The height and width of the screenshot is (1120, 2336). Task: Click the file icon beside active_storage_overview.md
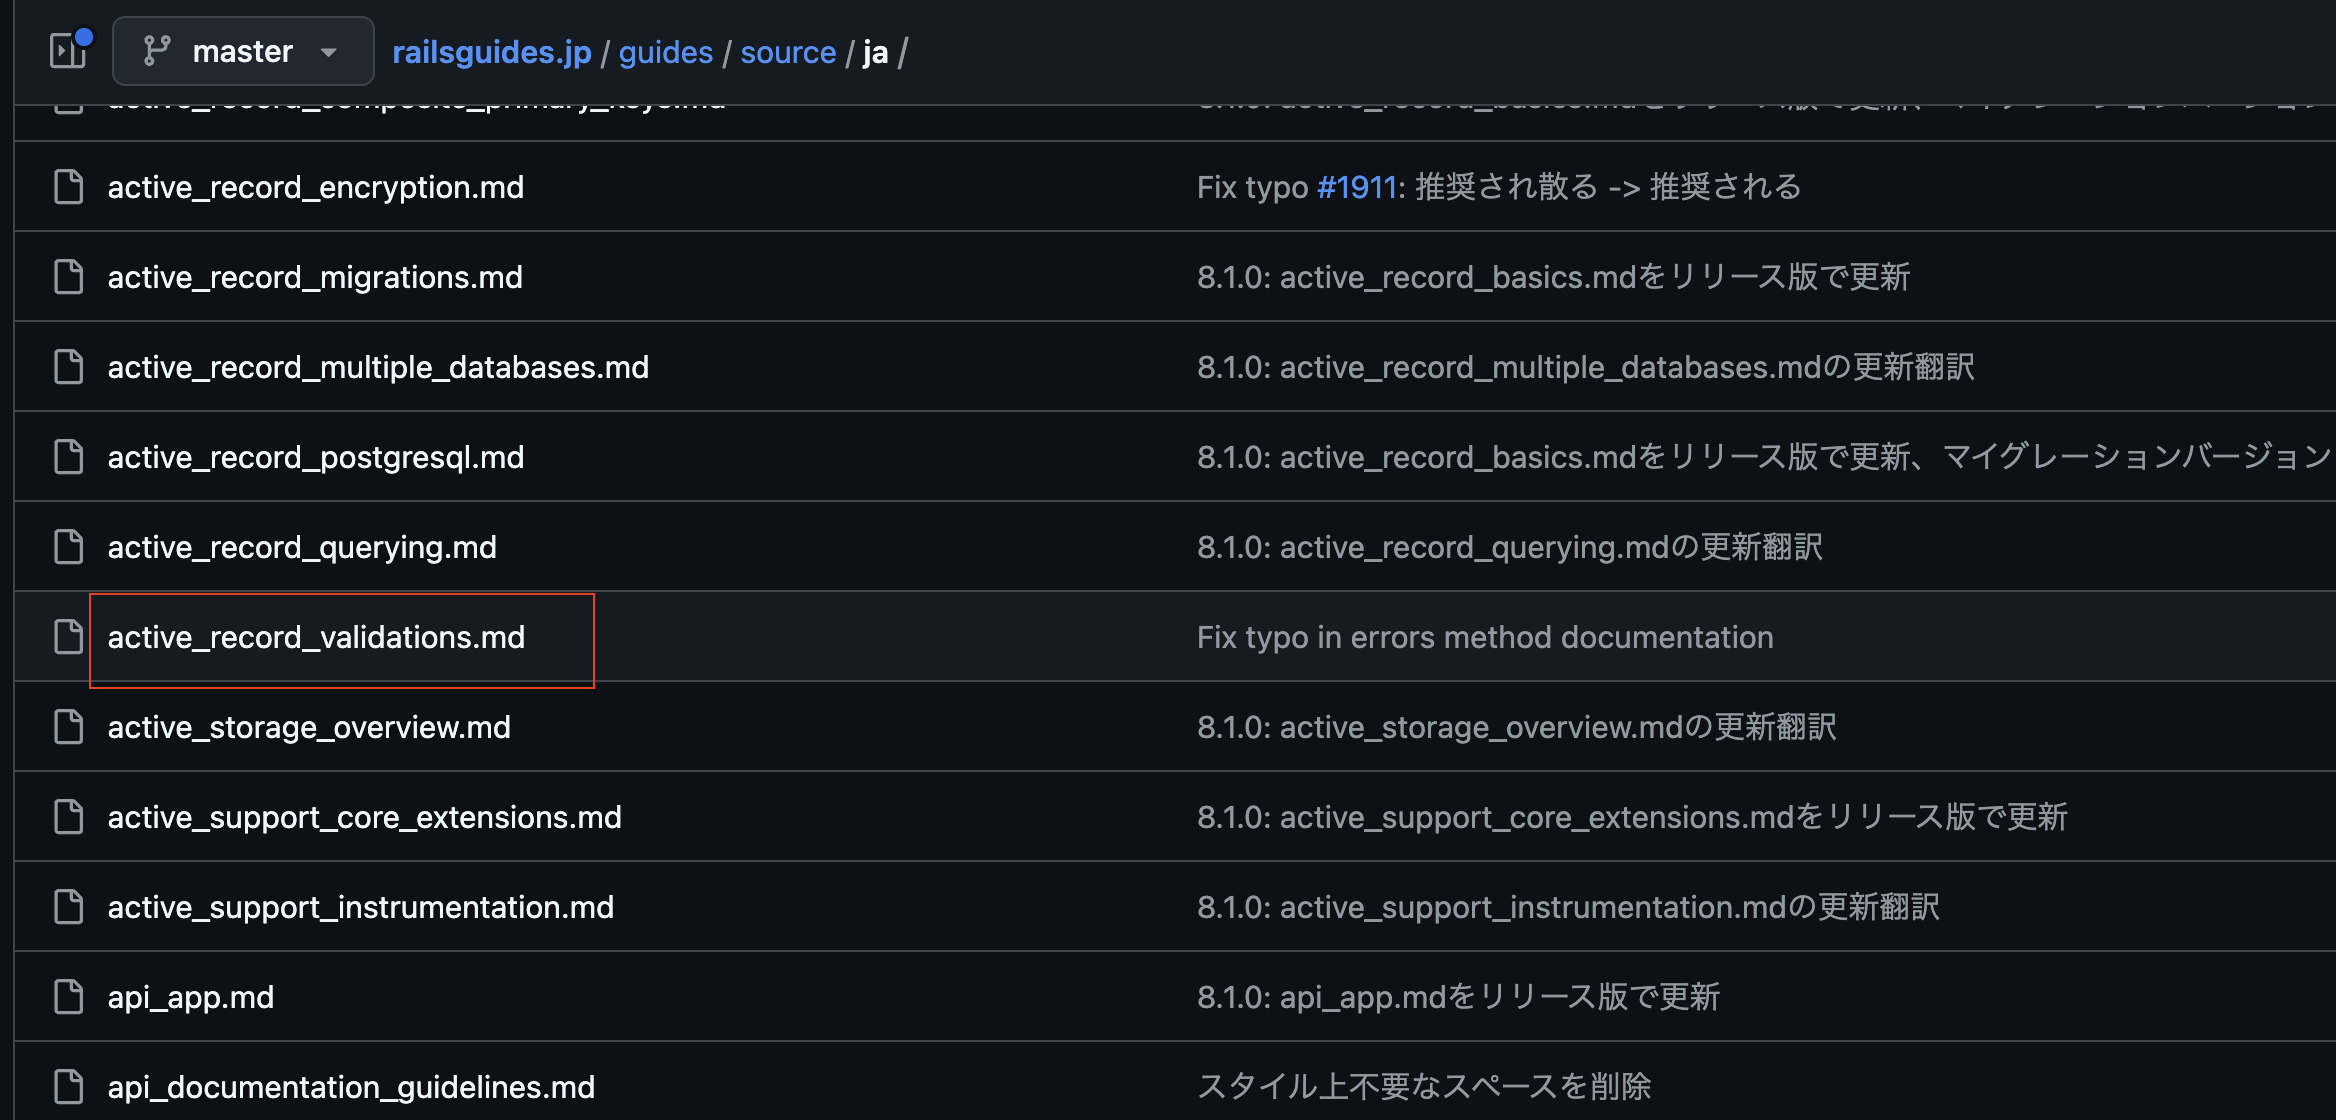coord(67,727)
